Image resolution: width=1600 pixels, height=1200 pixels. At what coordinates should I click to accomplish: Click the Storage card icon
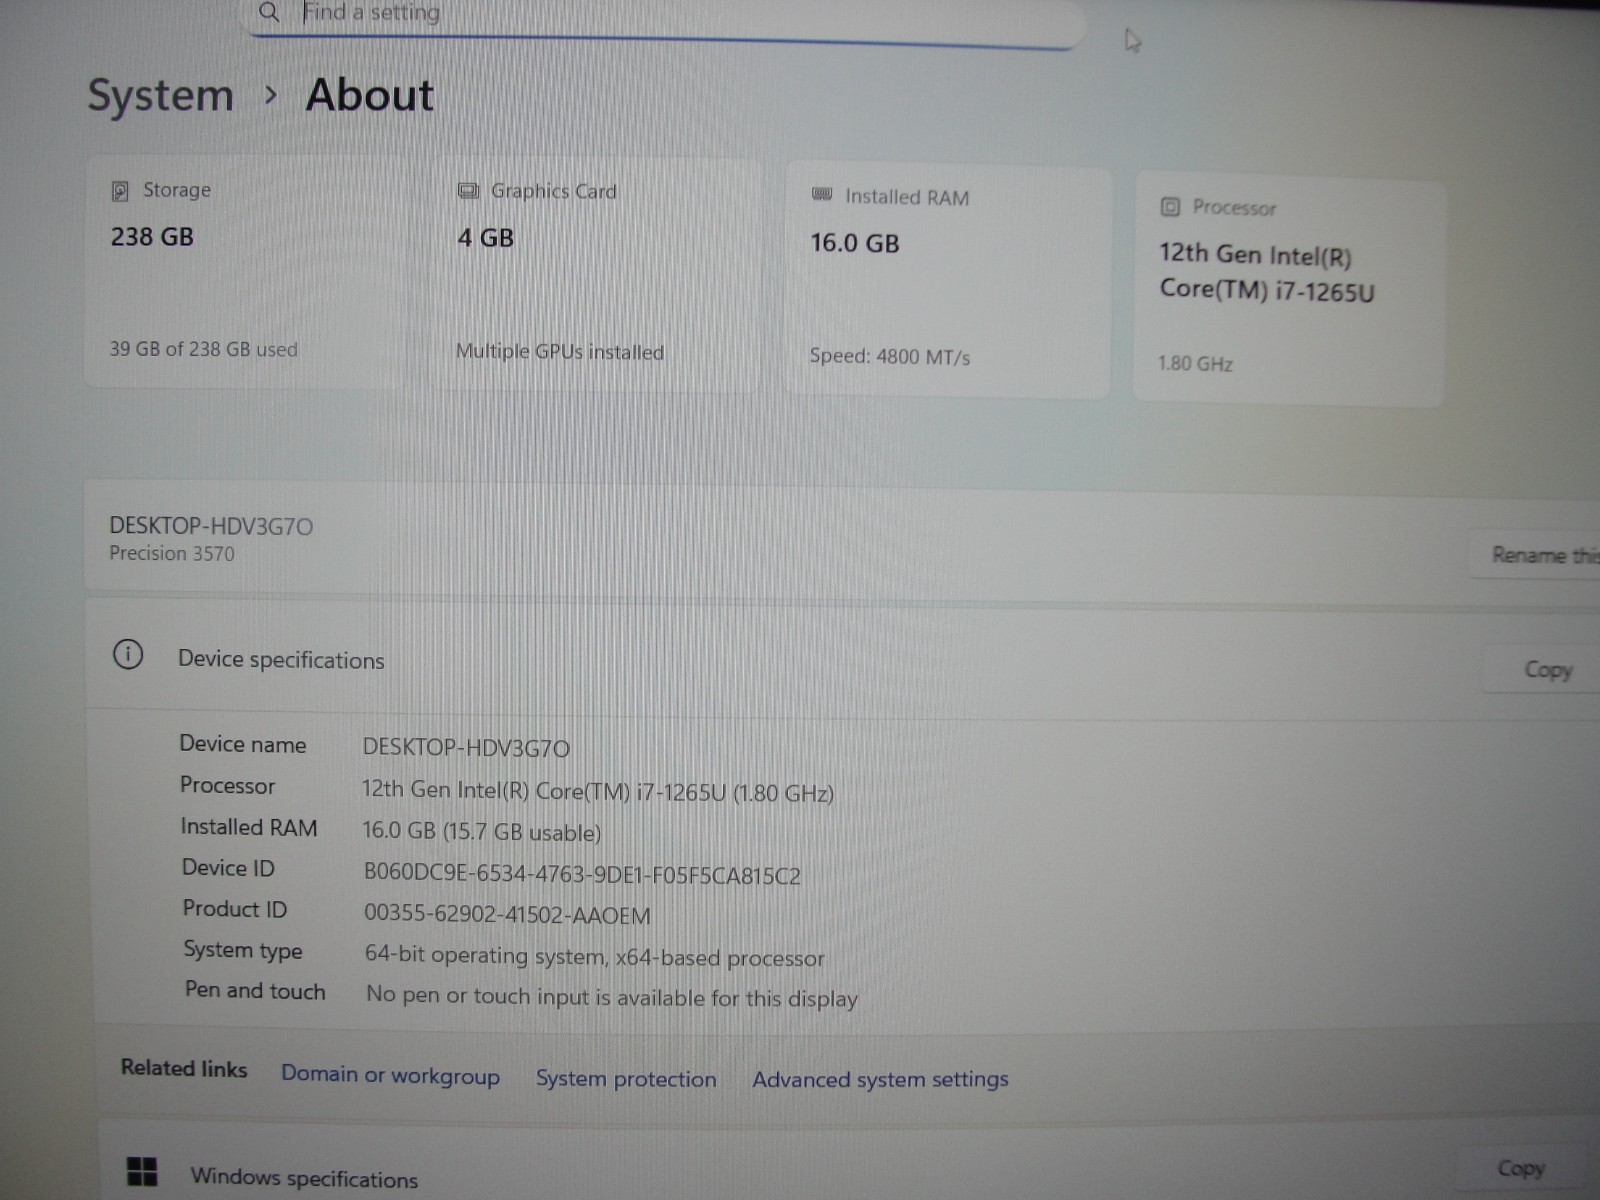point(120,190)
